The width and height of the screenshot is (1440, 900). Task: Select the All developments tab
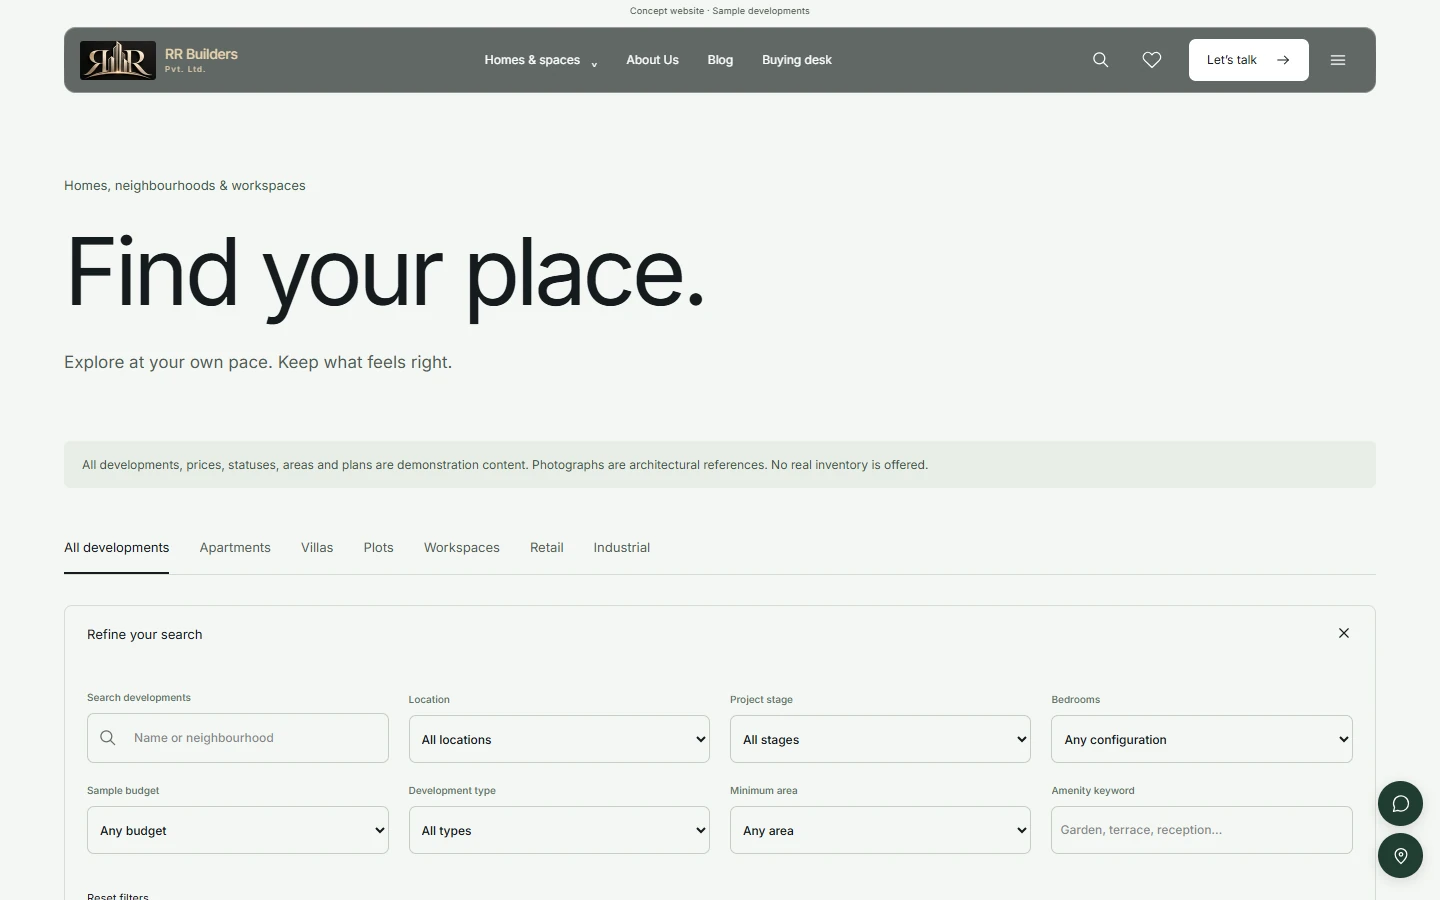[x=117, y=547]
